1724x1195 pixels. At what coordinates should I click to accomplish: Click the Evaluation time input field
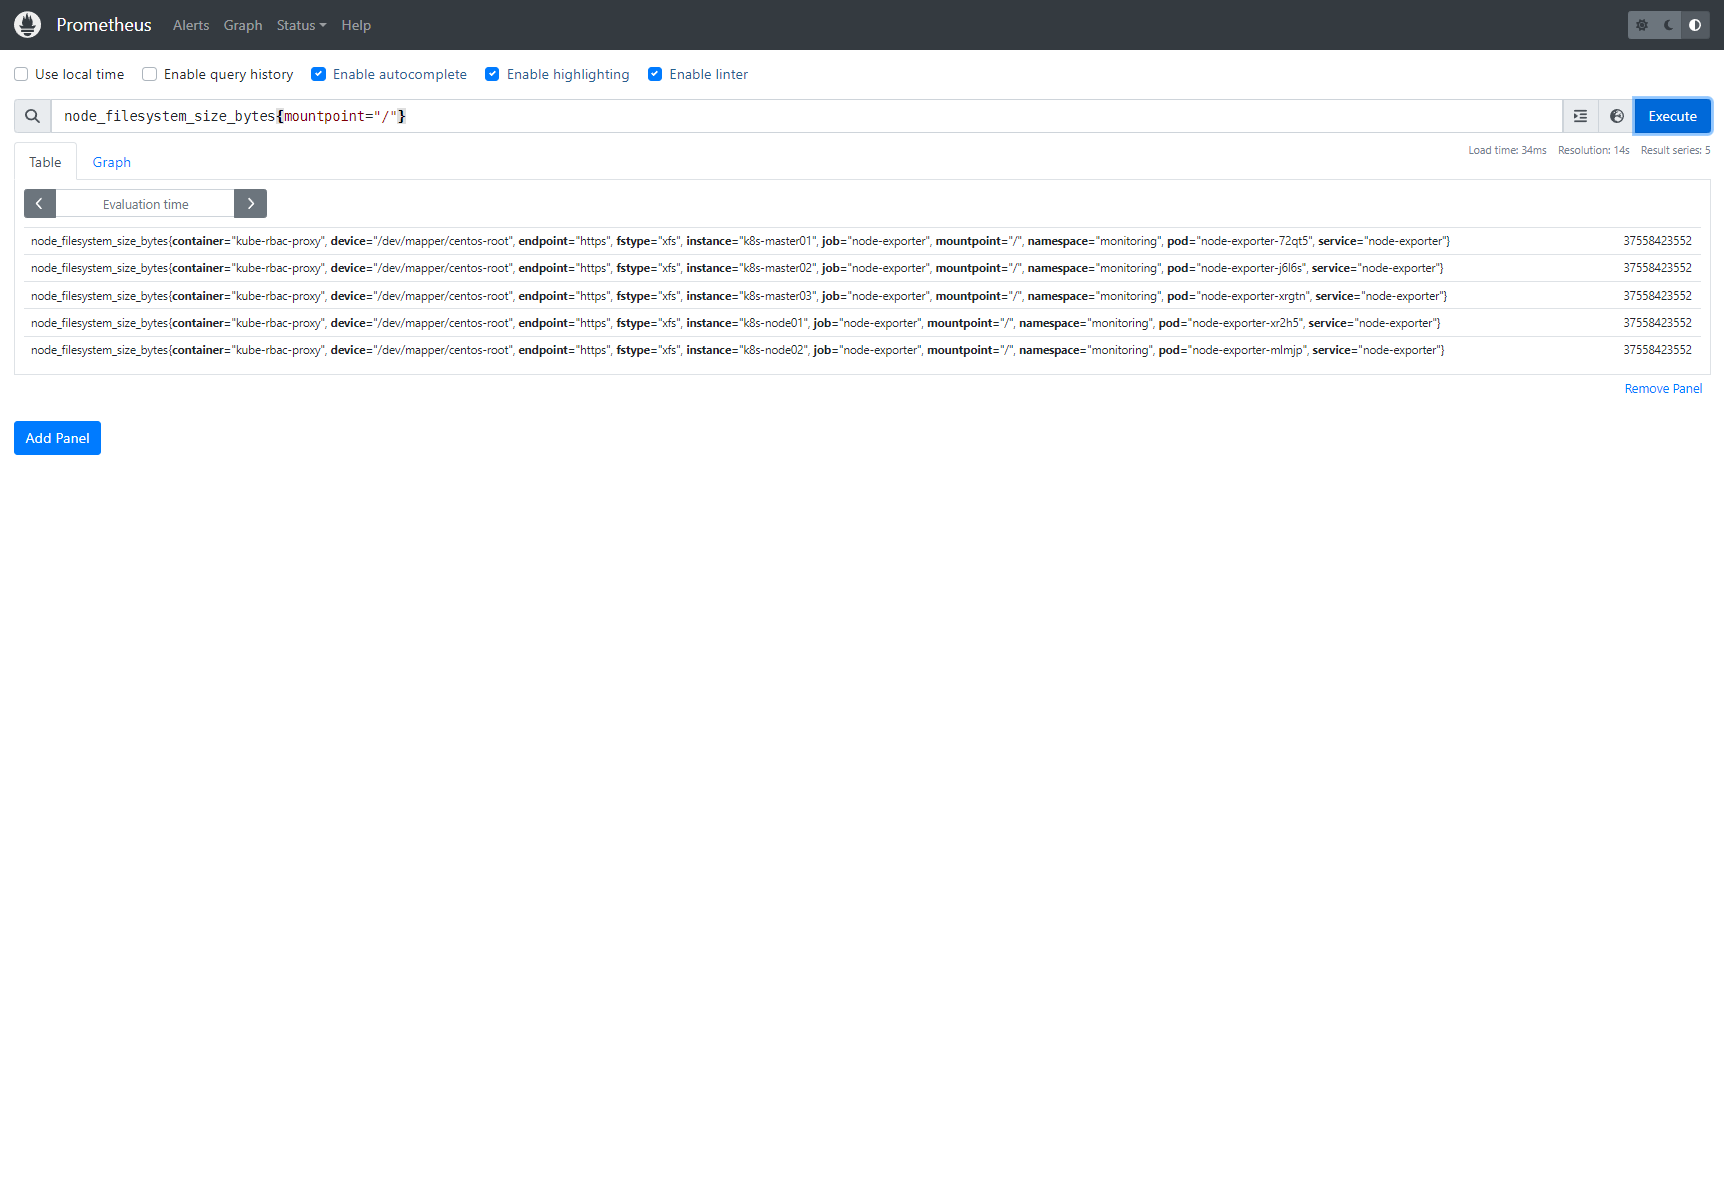click(x=145, y=204)
